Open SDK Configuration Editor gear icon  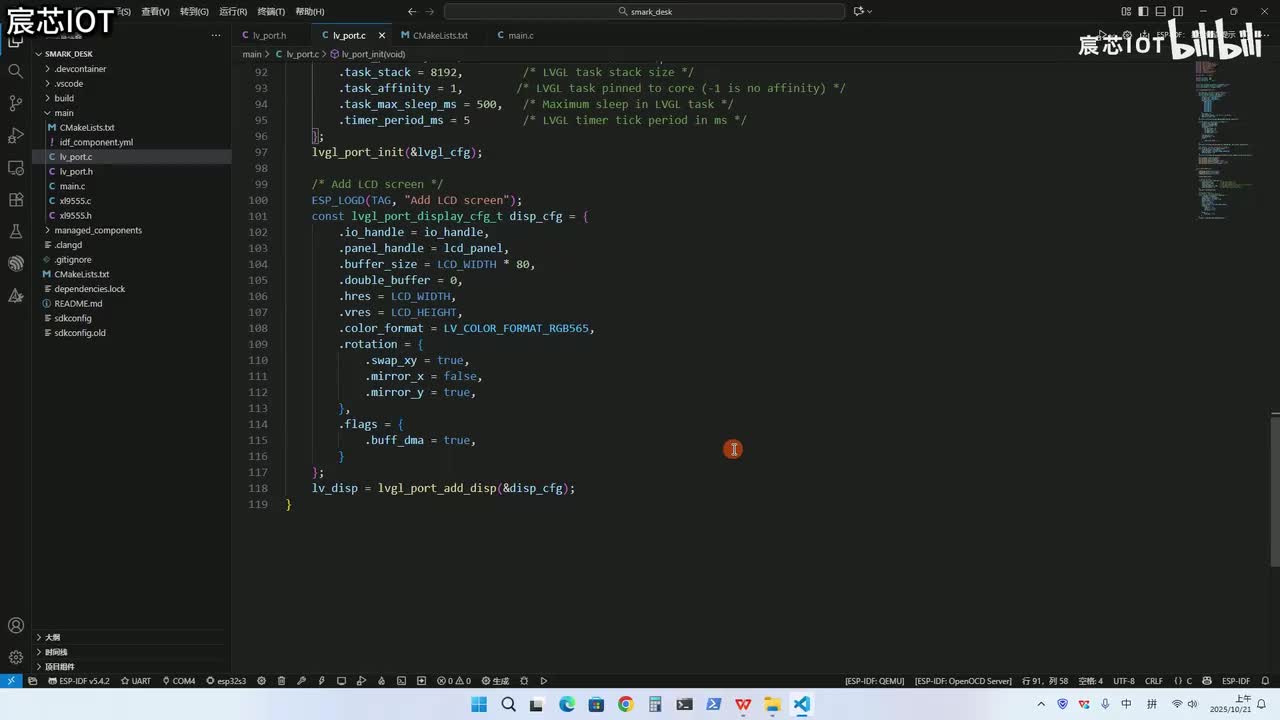click(x=262, y=681)
